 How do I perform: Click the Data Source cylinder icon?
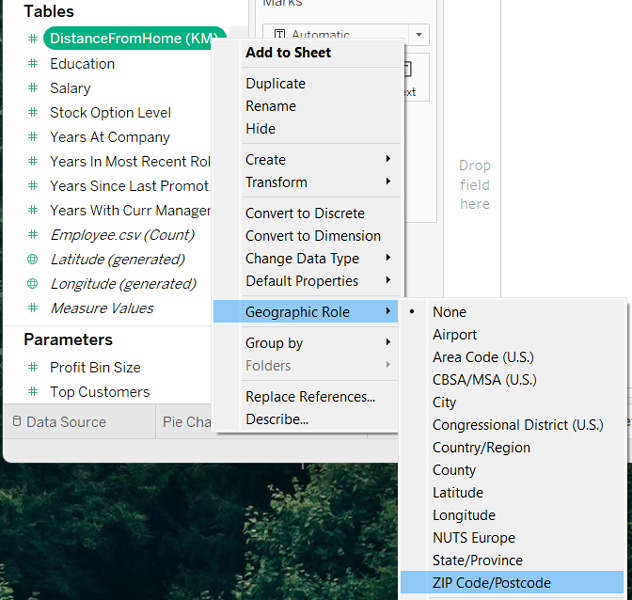[x=16, y=422]
